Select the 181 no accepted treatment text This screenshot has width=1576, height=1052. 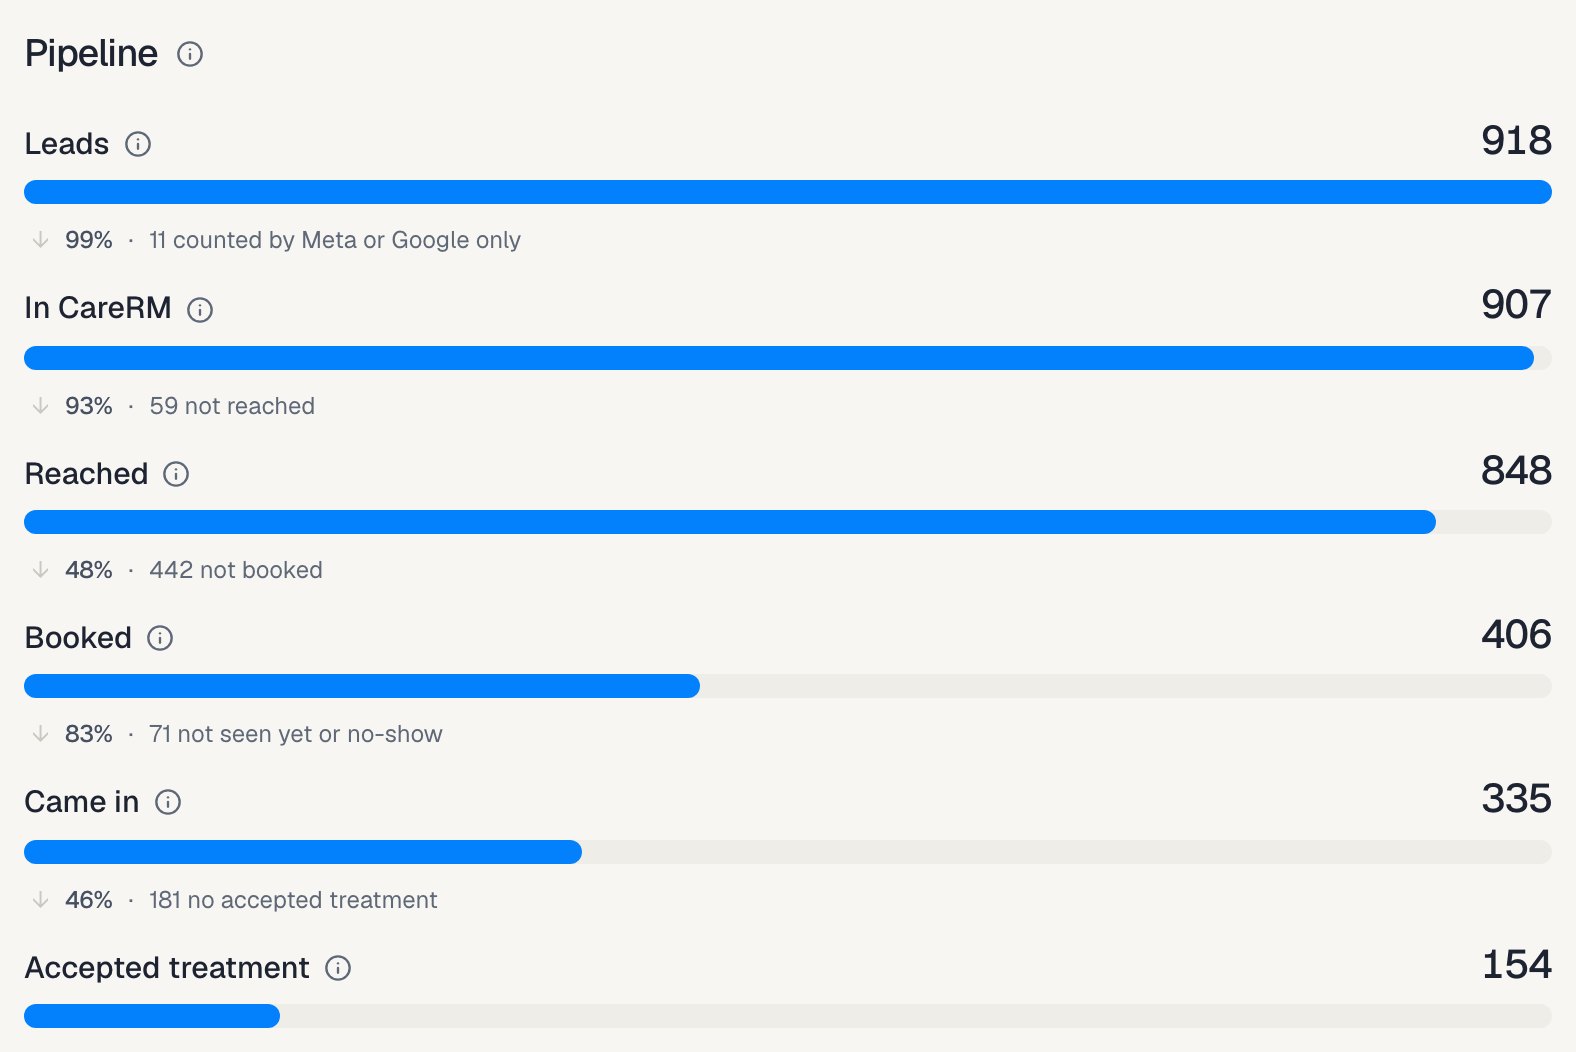point(293,900)
